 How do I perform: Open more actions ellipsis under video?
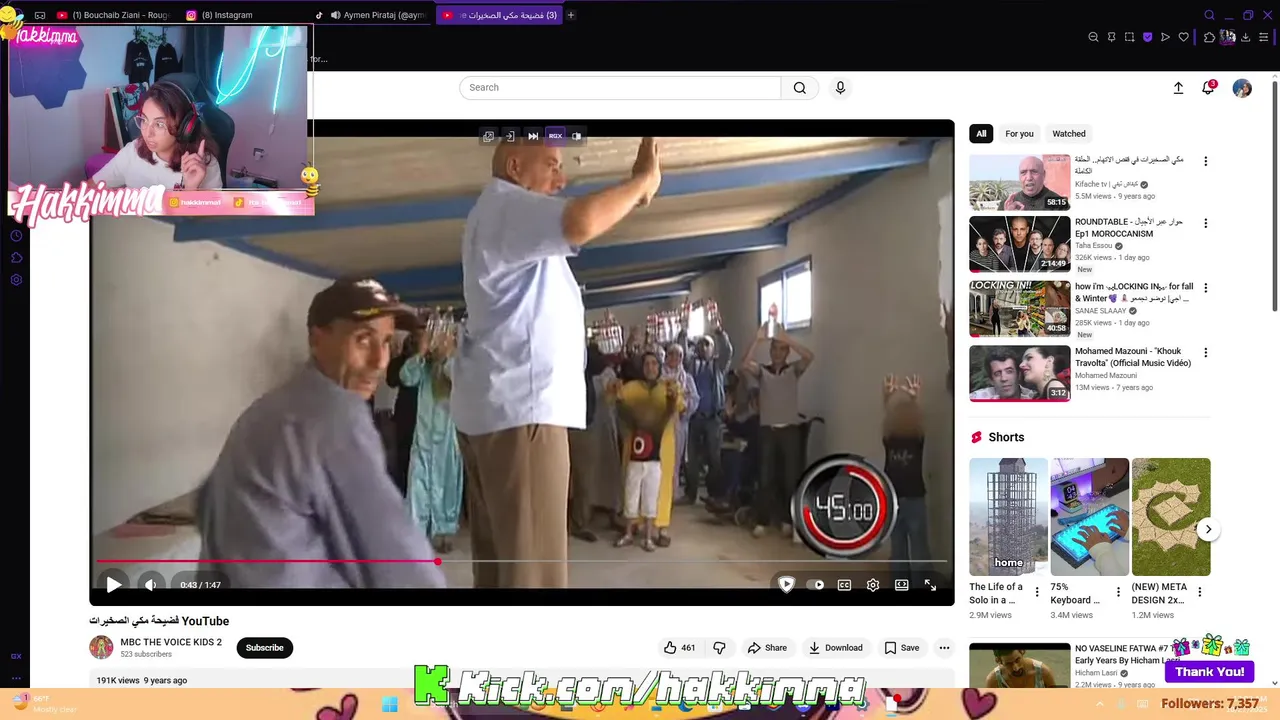coord(944,648)
